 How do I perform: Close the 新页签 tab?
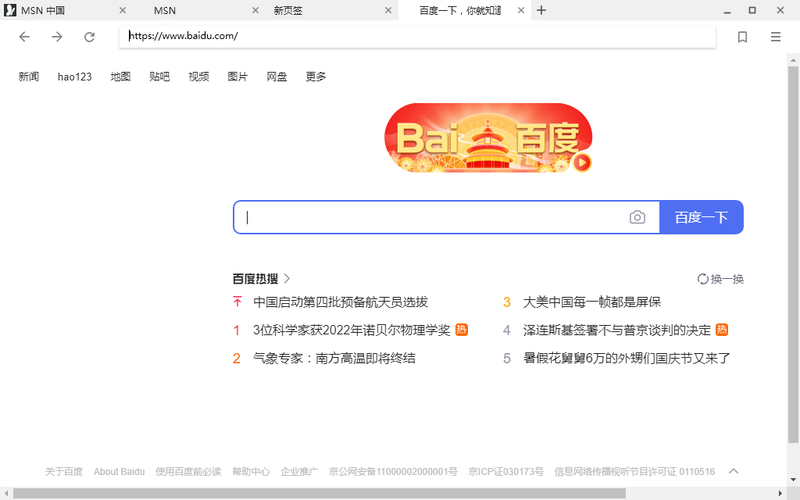point(388,10)
